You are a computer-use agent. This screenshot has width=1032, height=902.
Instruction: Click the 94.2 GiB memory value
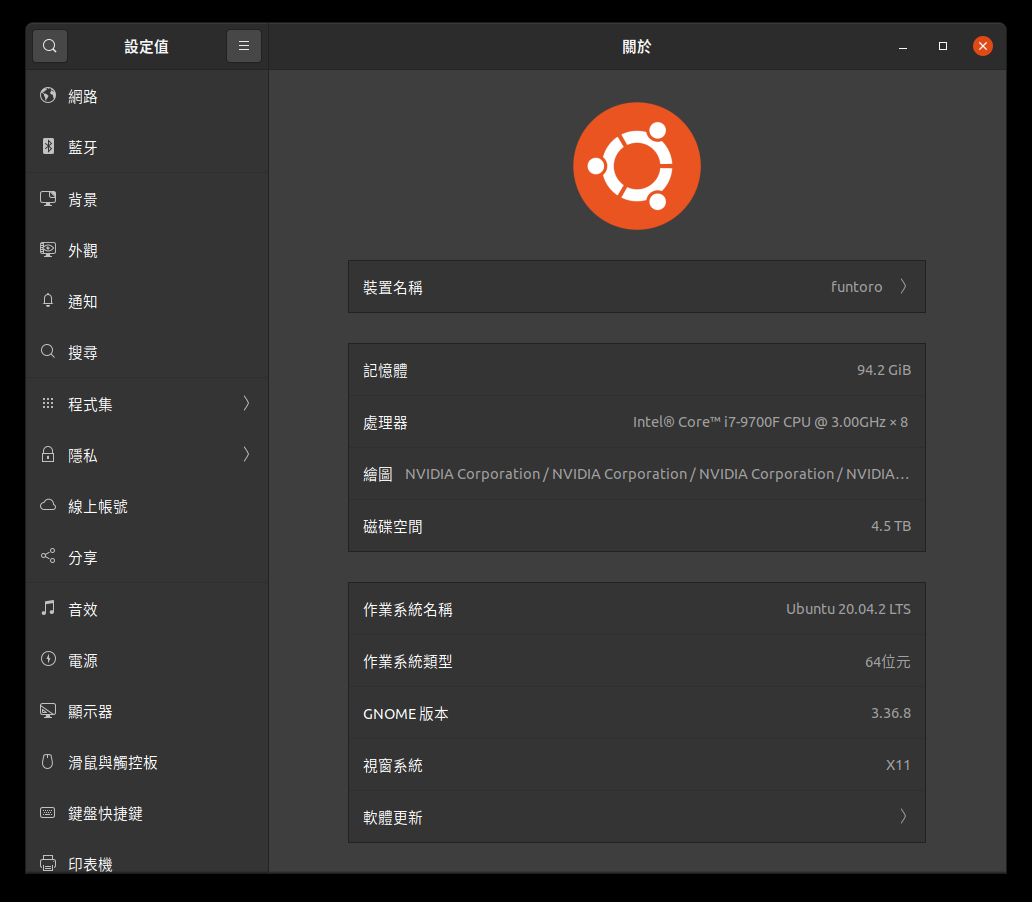pos(883,370)
